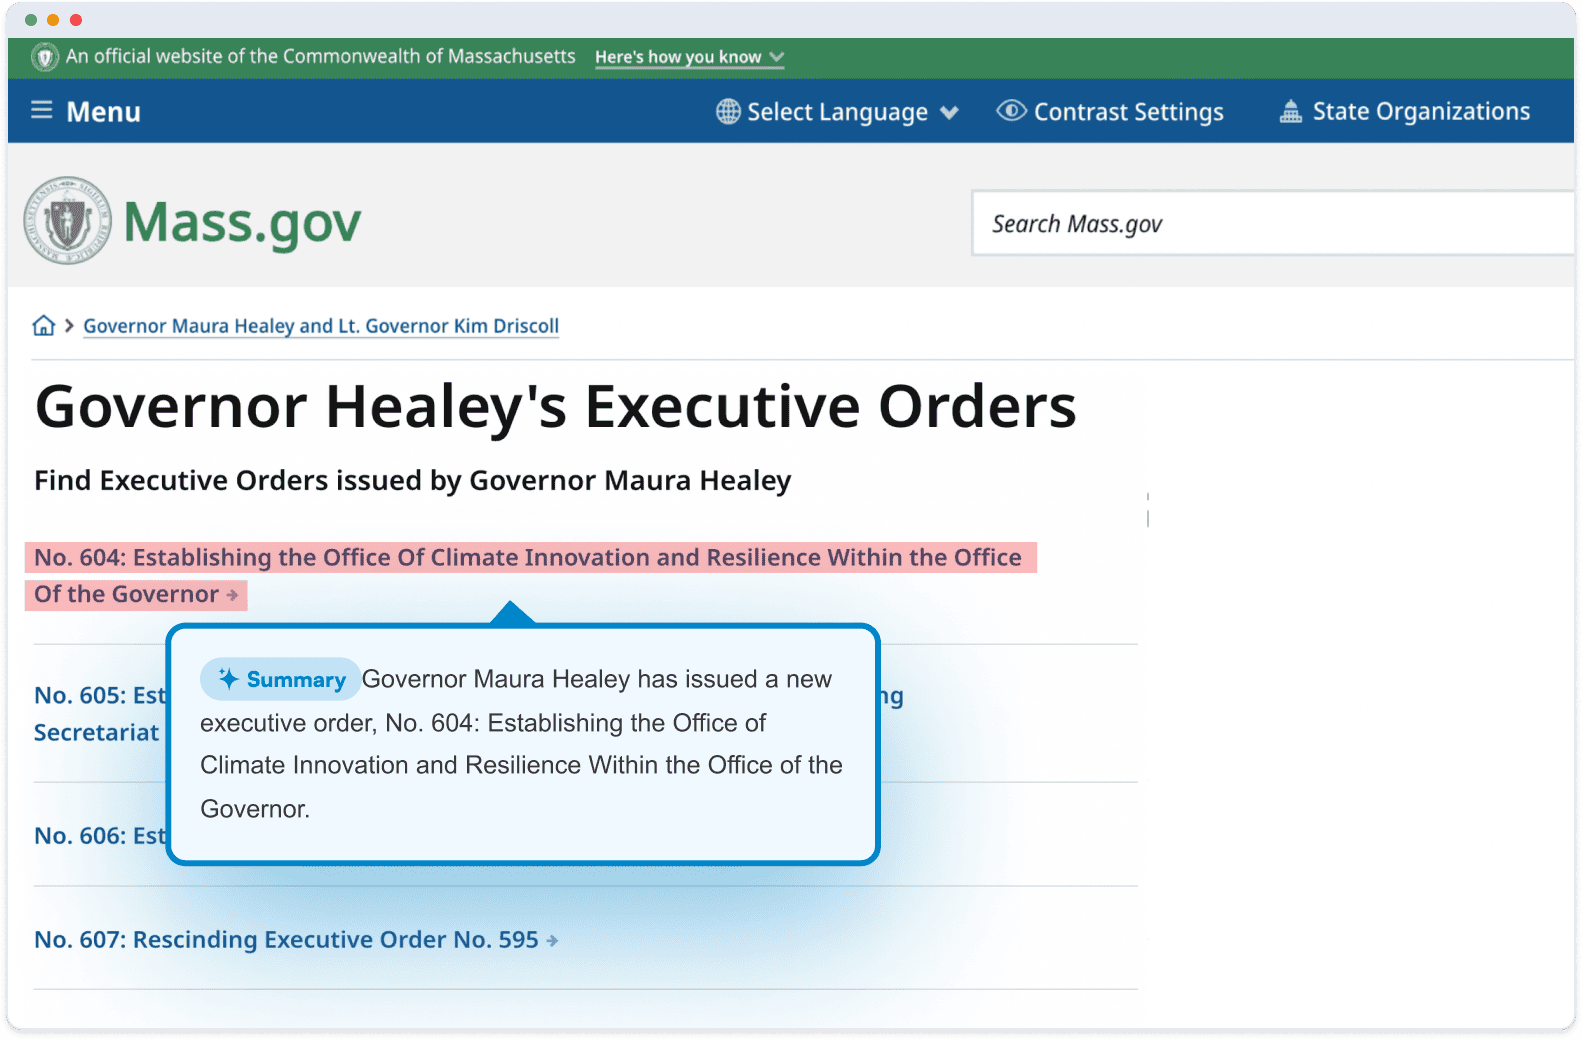Viewport: 1582px width, 1040px height.
Task: Expand the Select Language dropdown arrow
Action: pos(949,113)
